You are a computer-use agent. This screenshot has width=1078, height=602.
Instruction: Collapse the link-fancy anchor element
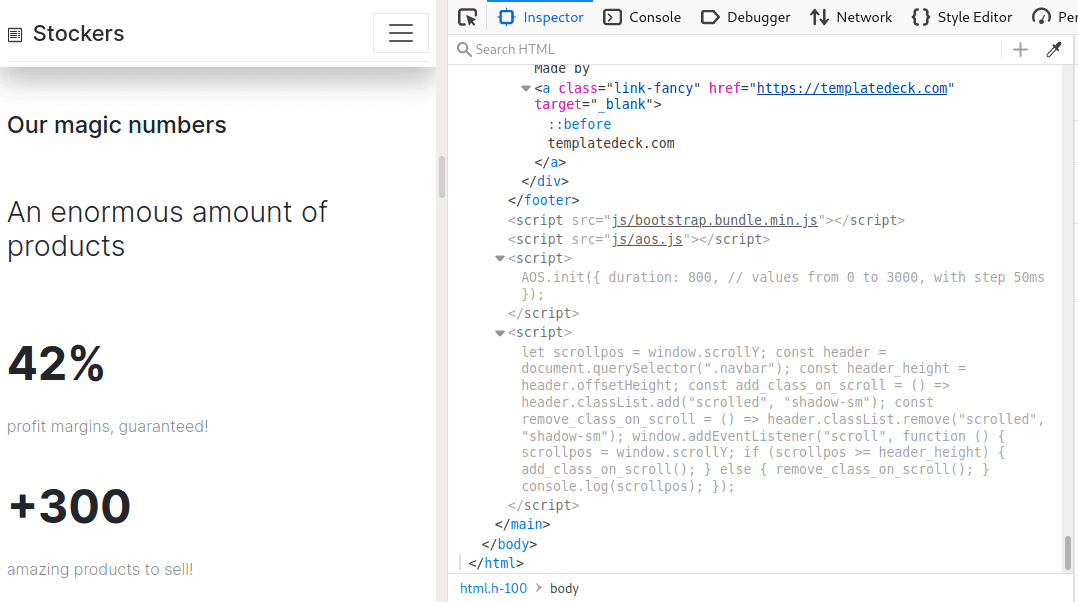pyautogui.click(x=526, y=88)
